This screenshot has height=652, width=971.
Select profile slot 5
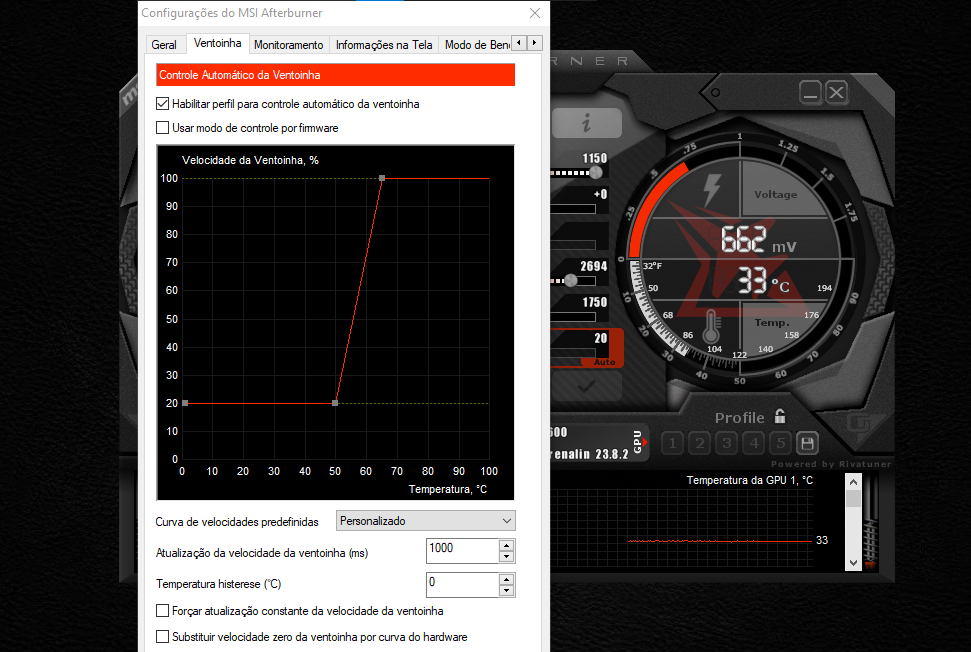780,443
